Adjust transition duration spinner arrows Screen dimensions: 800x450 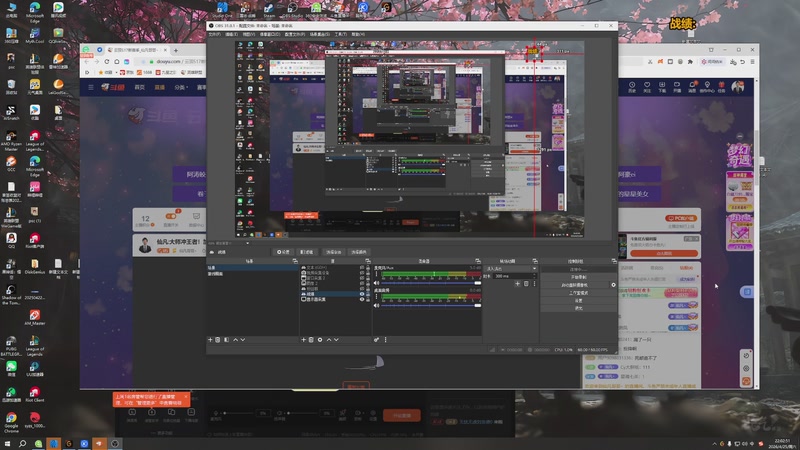[534, 276]
